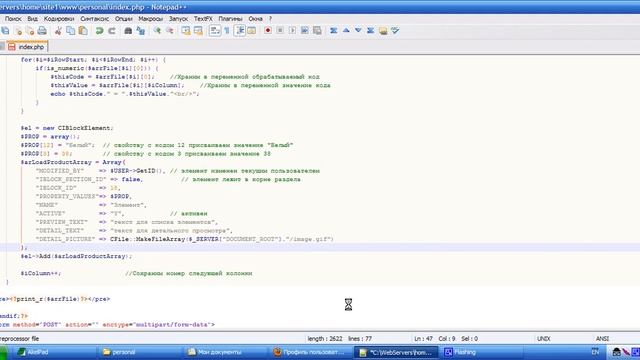Click the EN language indicator in tray
640x360 pixels.
point(595,352)
